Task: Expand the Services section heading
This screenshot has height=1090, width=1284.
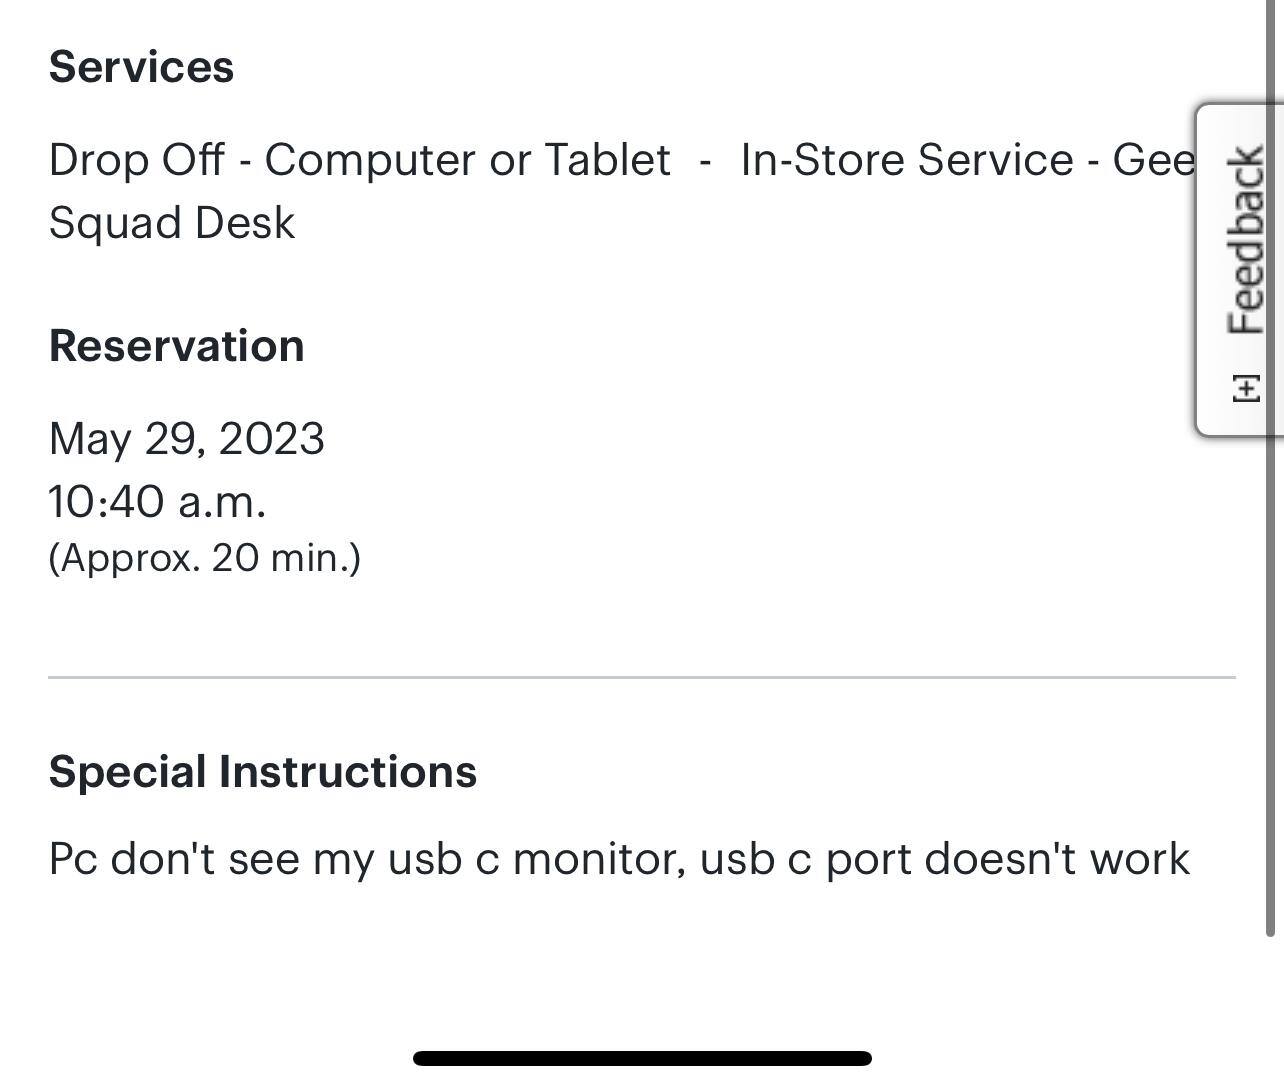Action: coord(142,66)
